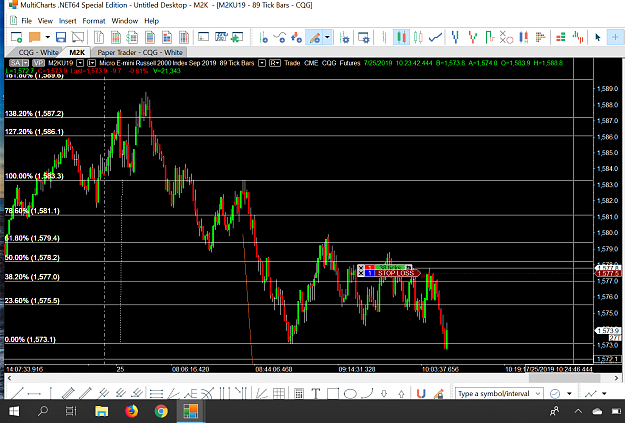
Task: Select the hollow candlestick chart style
Action: tap(418, 37)
